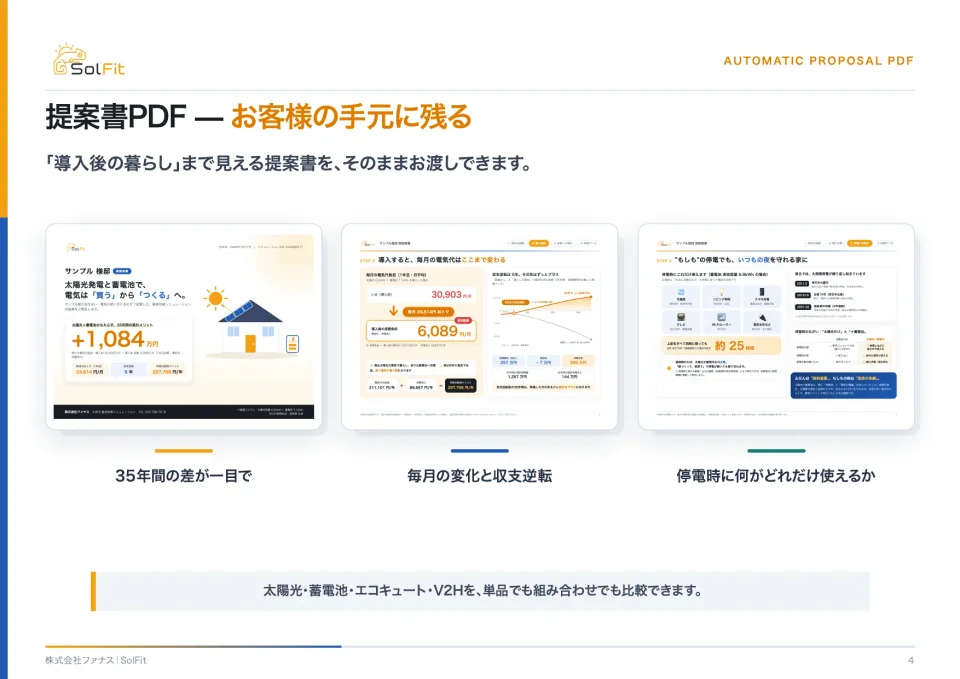
Task: Click the sun icon in first thumbnail
Action: pos(215,299)
